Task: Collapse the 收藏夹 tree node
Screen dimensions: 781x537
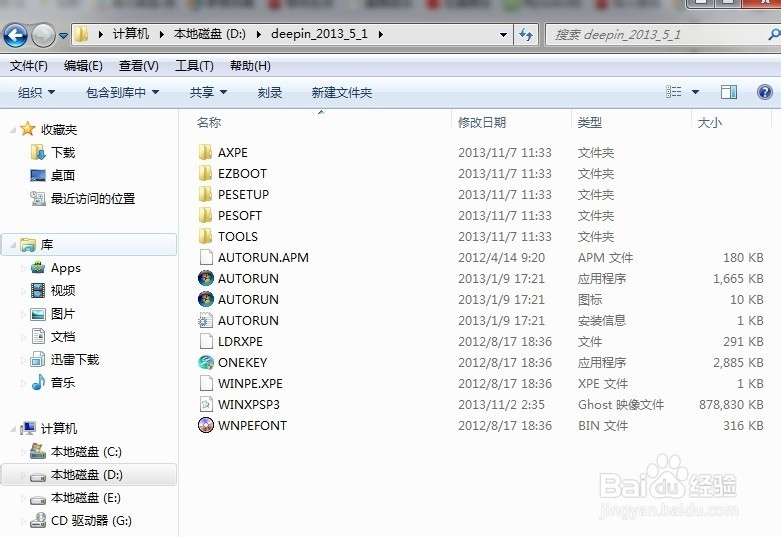Action: [x=13, y=130]
